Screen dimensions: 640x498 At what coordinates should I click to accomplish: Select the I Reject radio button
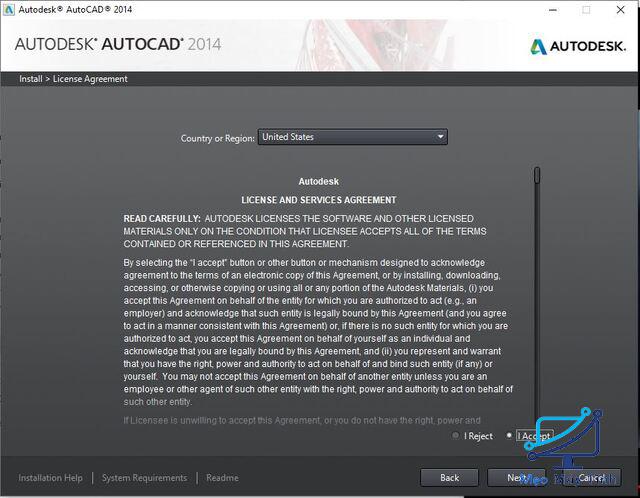pyautogui.click(x=456, y=436)
